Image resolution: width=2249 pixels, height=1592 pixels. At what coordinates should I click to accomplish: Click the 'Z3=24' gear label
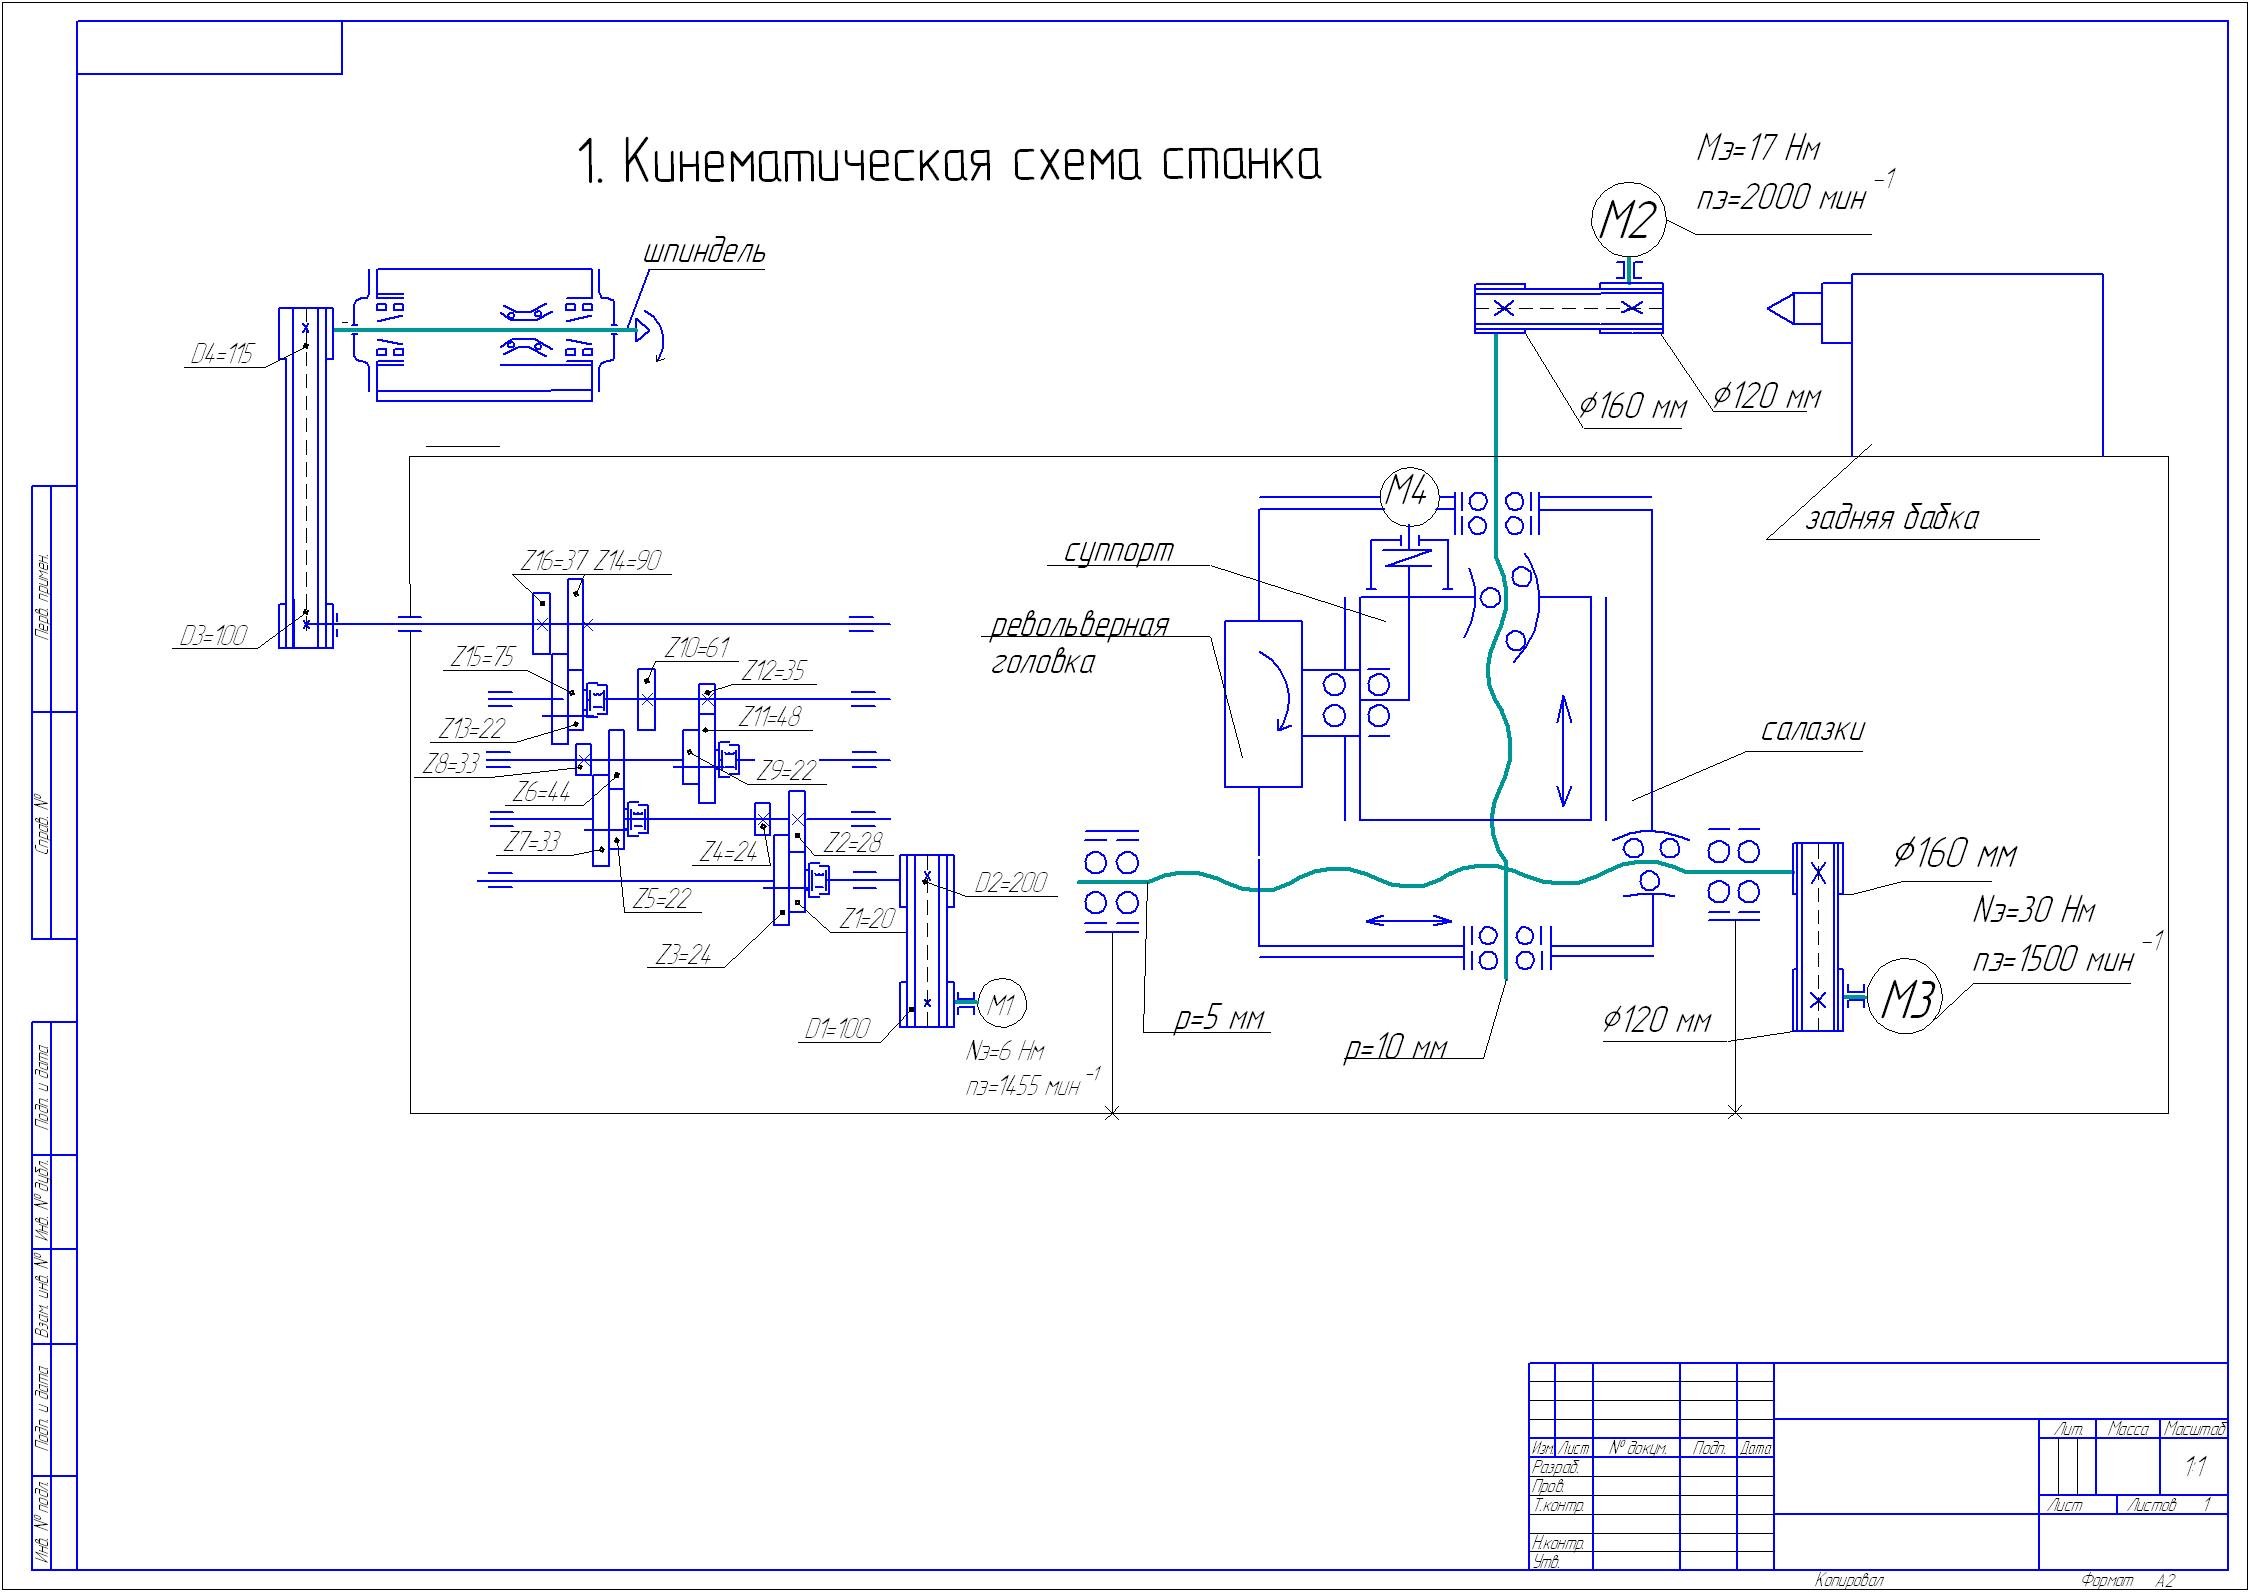683,954
